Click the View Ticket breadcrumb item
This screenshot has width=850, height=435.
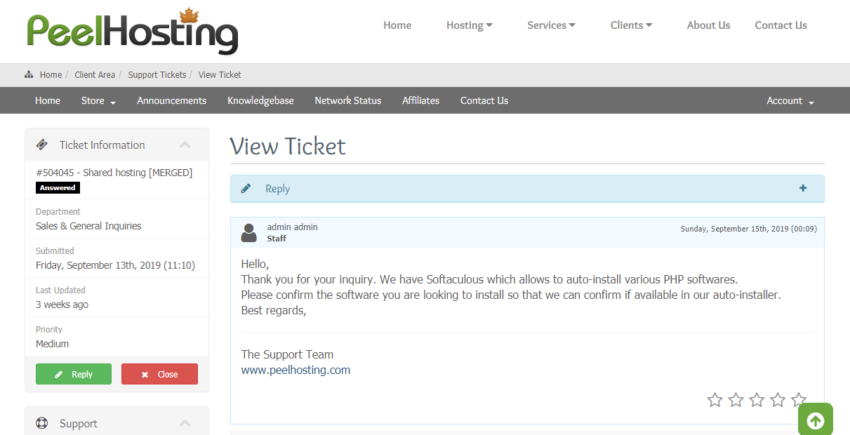(x=220, y=75)
